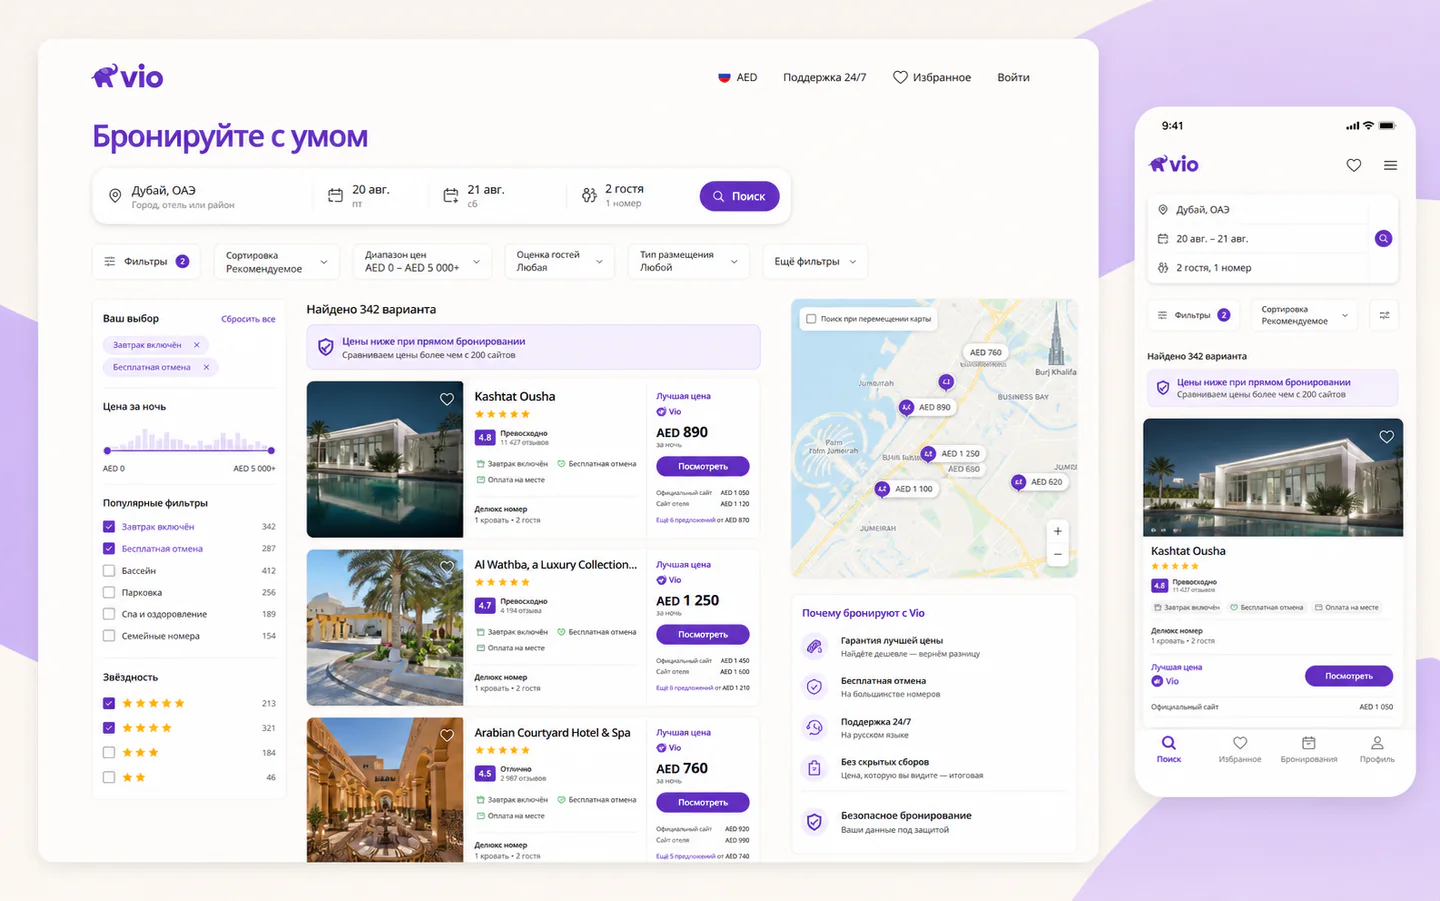Image resolution: width=1440 pixels, height=901 pixels.
Task: Favorite Arabian Courtyard Hotel with heart icon
Action: 447,735
